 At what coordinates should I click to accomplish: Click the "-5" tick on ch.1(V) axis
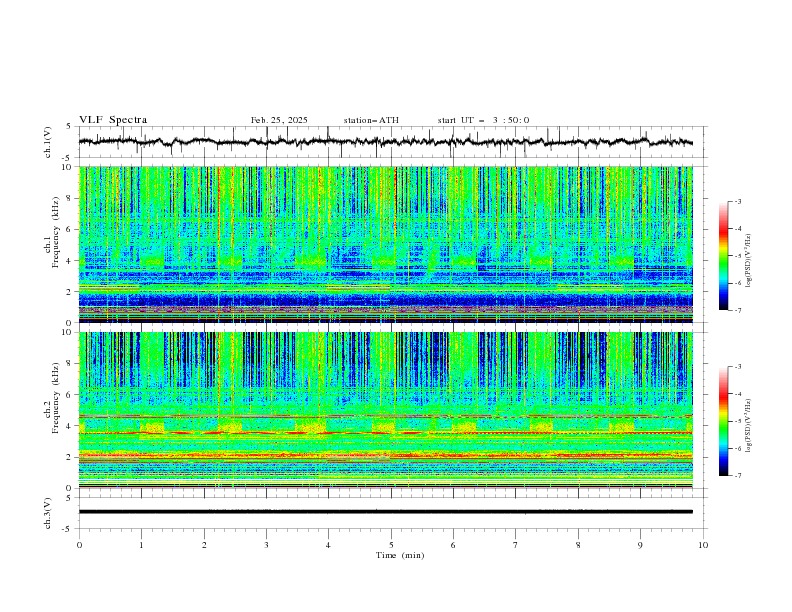tap(68, 158)
